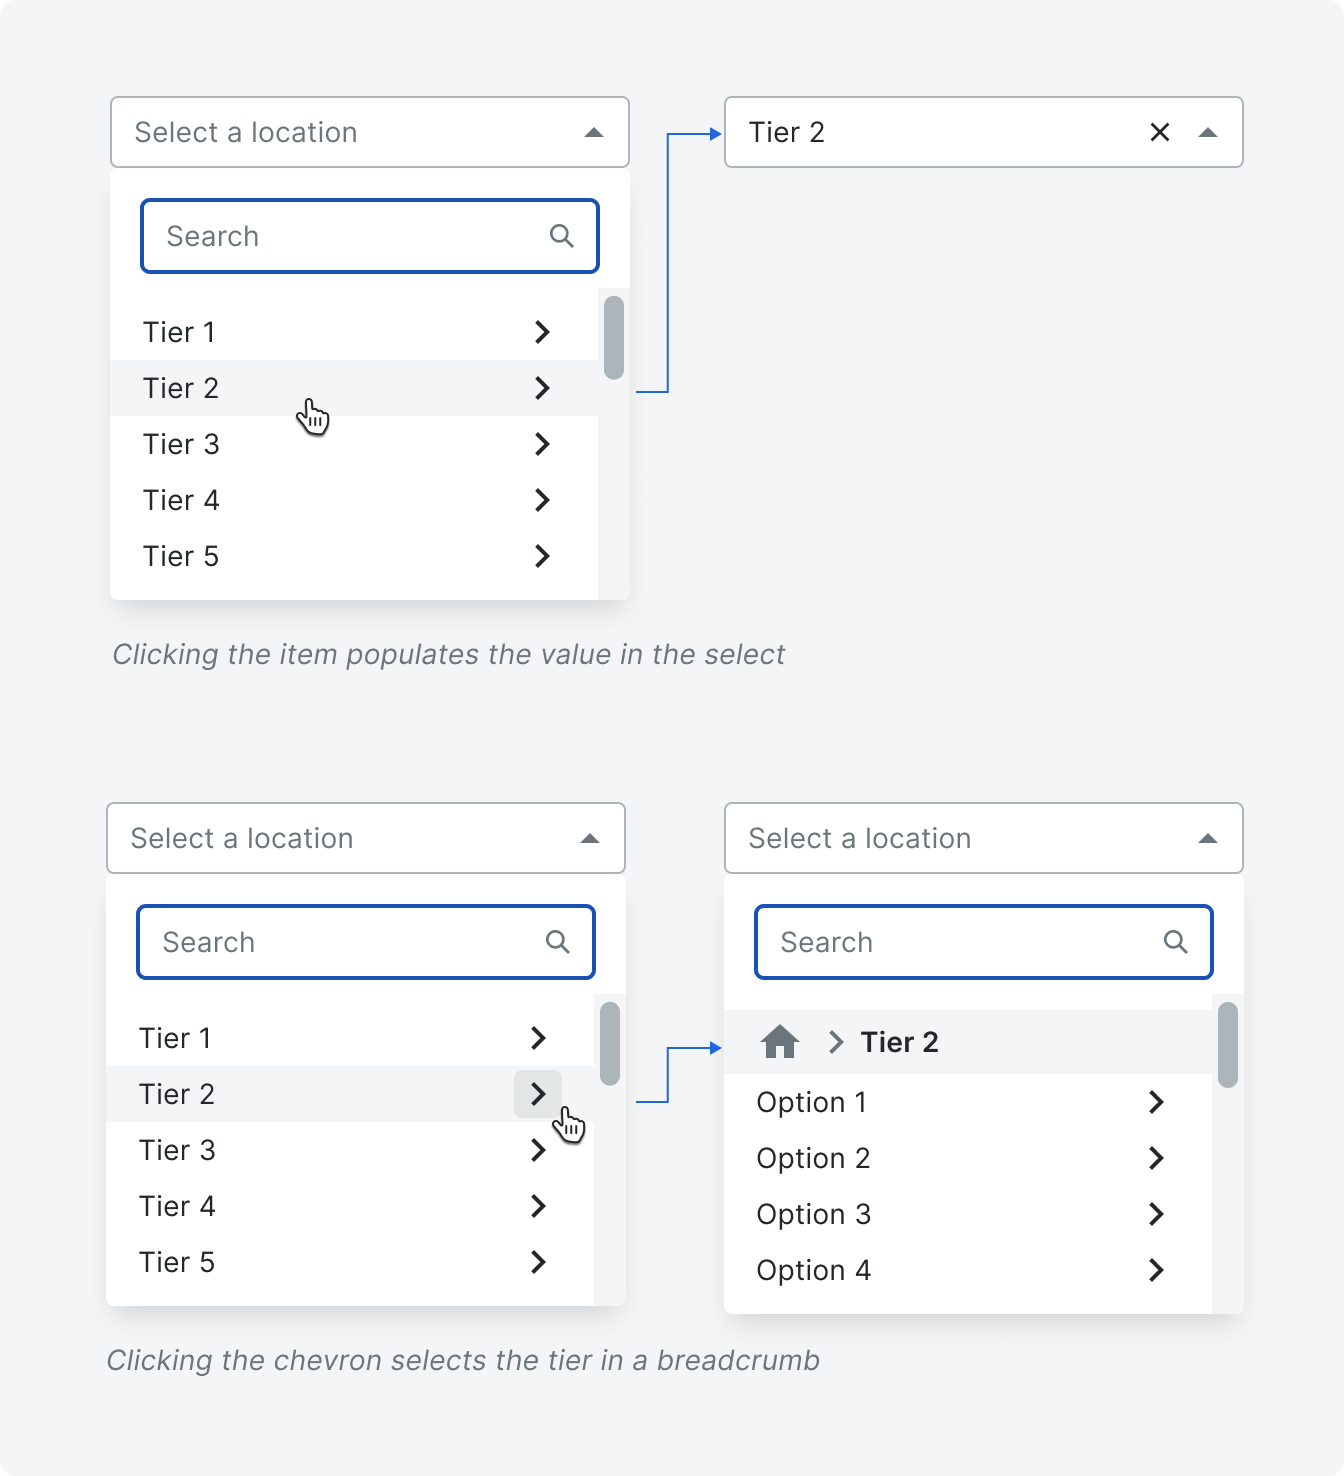Click the scrollbar thumb in top-left list
Viewport: 1344px width, 1476px height.
coord(614,338)
